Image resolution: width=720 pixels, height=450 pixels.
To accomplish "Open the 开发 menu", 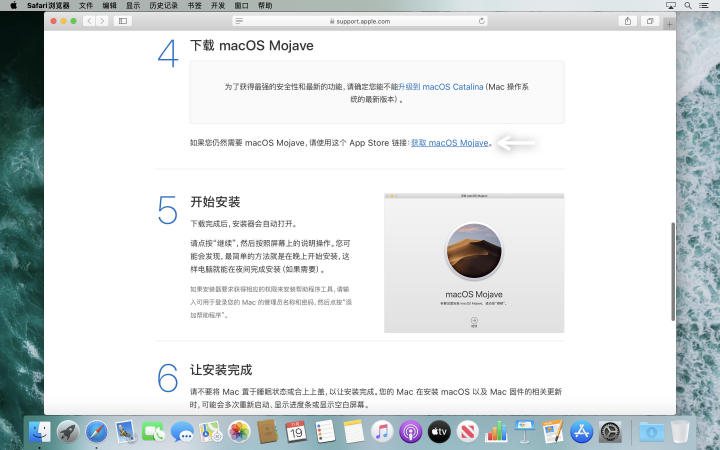I will click(x=218, y=6).
